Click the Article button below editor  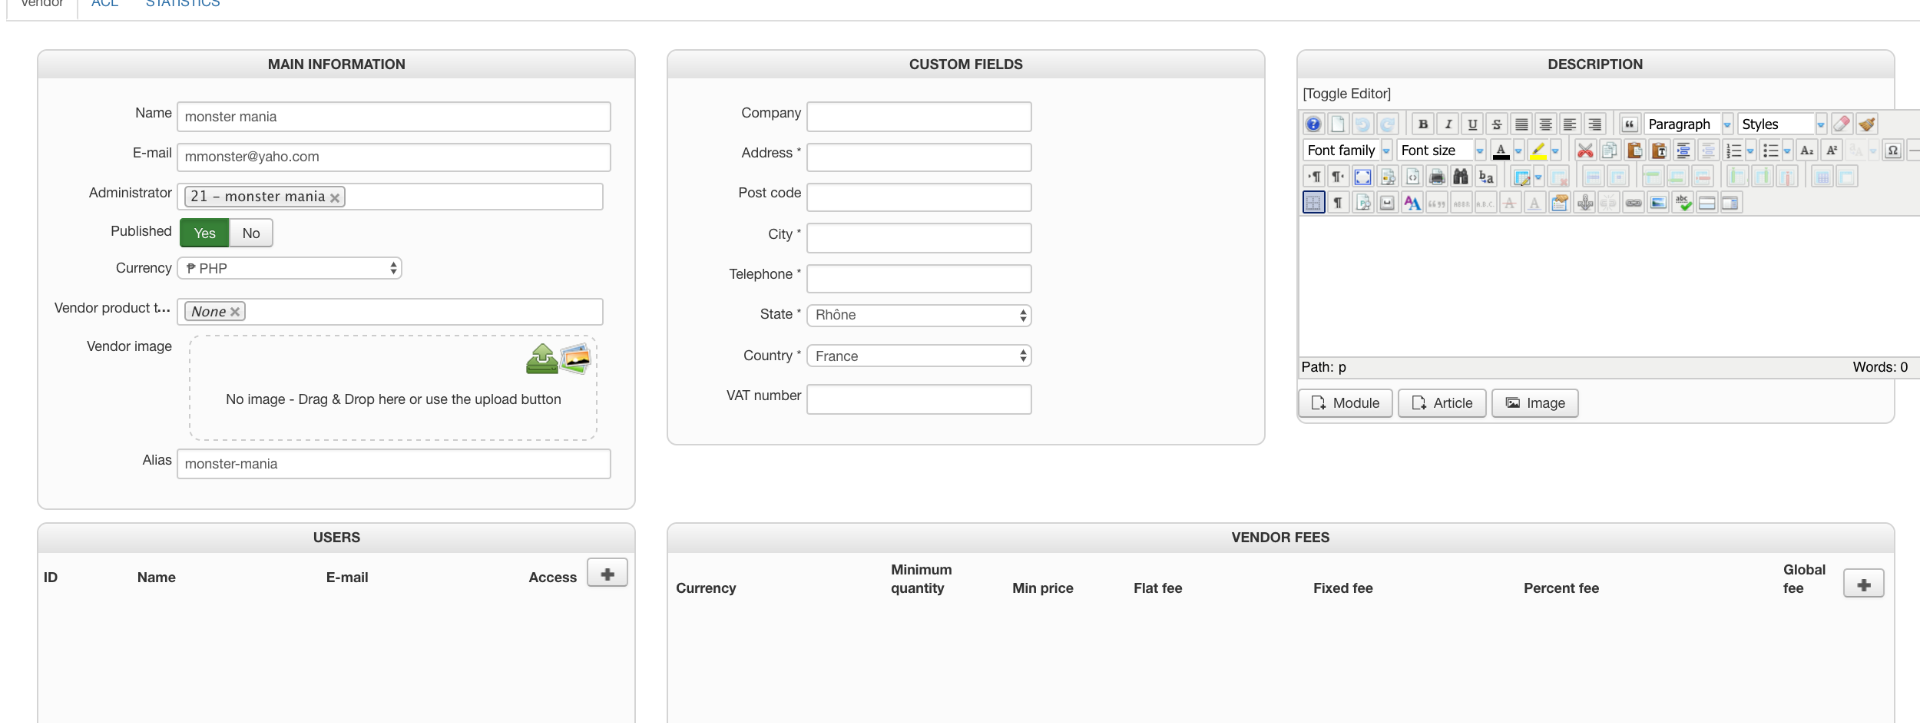(1442, 403)
